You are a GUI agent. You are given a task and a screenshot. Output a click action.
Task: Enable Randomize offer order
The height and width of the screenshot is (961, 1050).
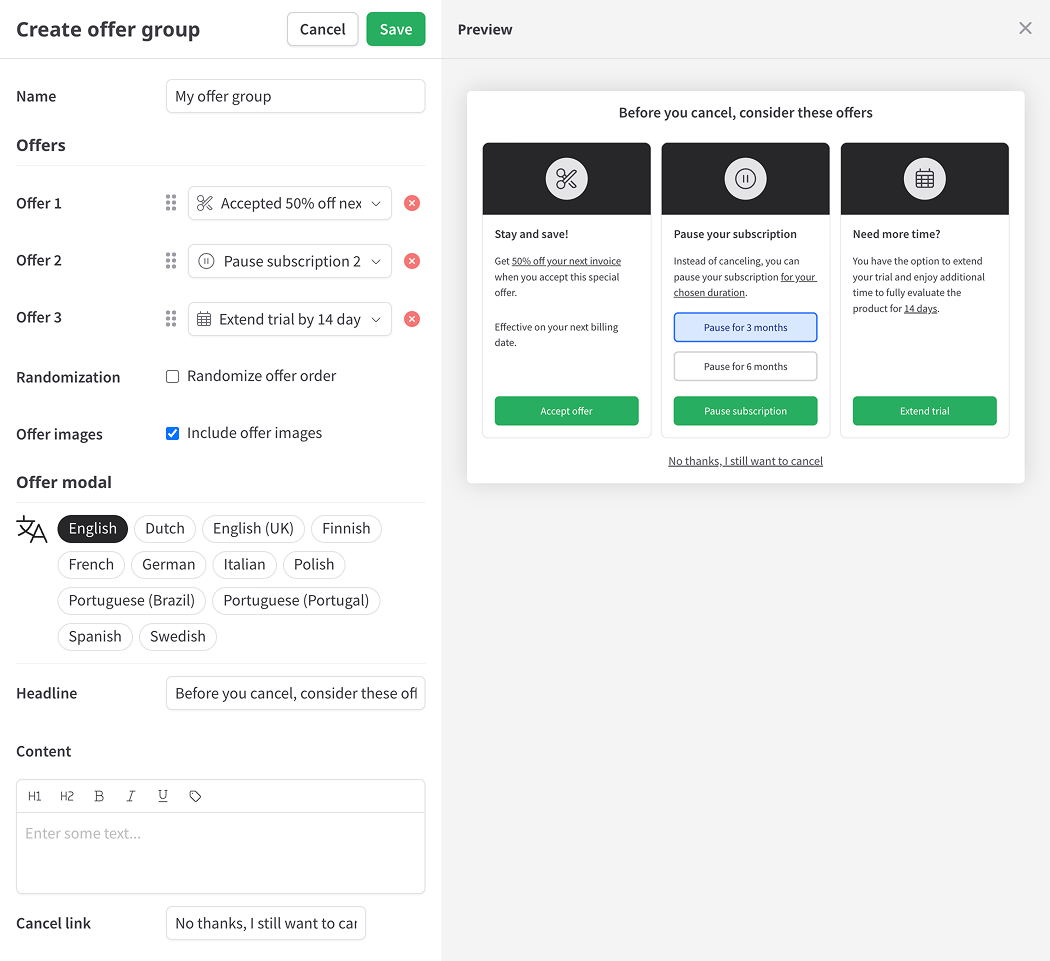(x=172, y=376)
